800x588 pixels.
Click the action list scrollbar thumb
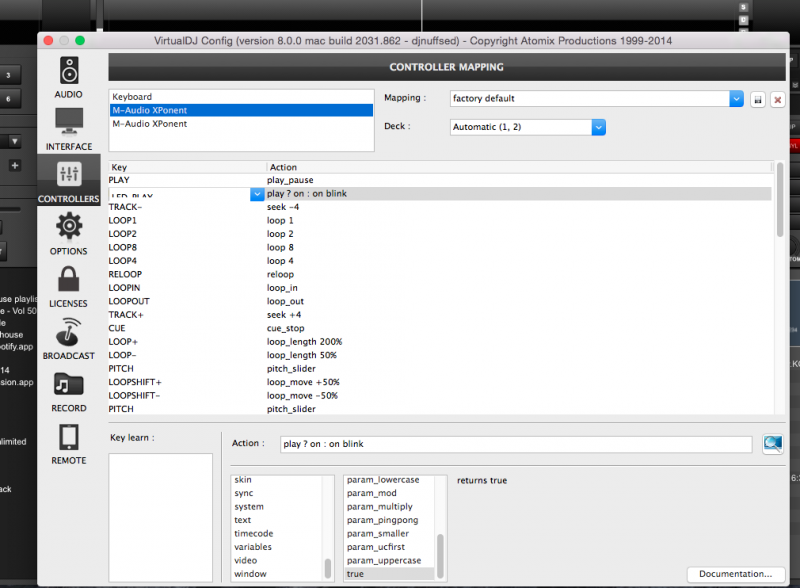(440, 556)
